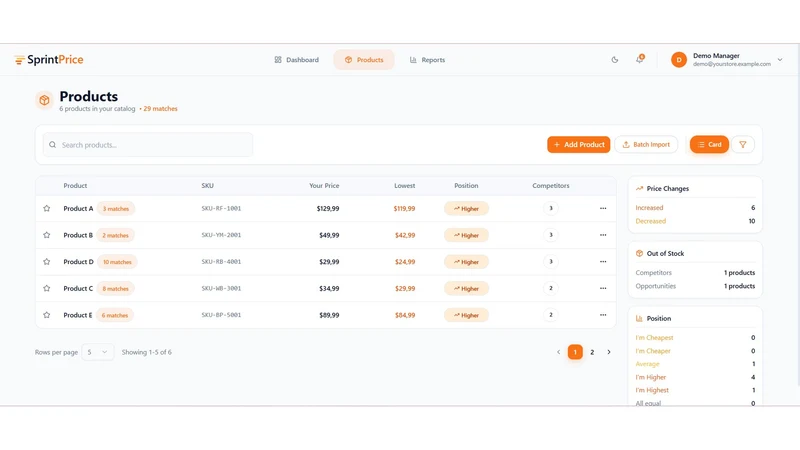This screenshot has width=800, height=450.
Task: Sort by the Position column header
Action: coord(466,186)
